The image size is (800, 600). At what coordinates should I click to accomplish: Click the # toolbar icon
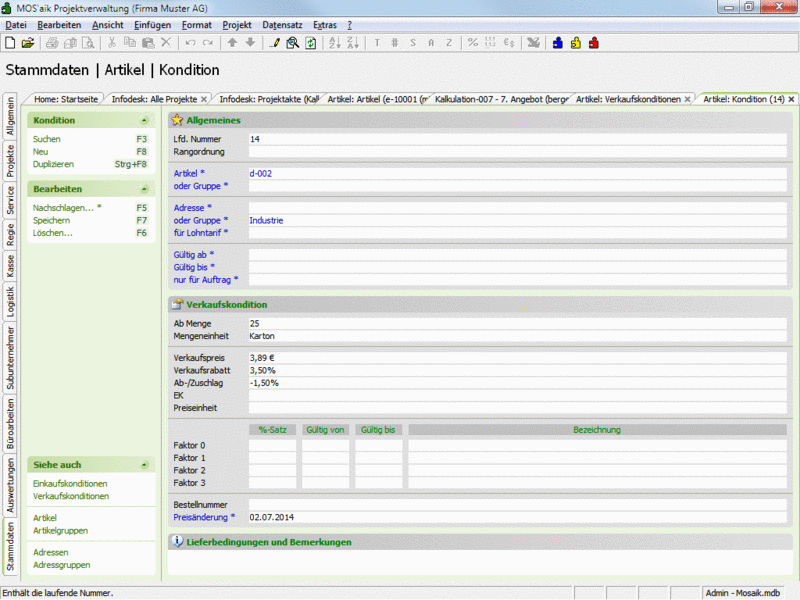tap(395, 43)
